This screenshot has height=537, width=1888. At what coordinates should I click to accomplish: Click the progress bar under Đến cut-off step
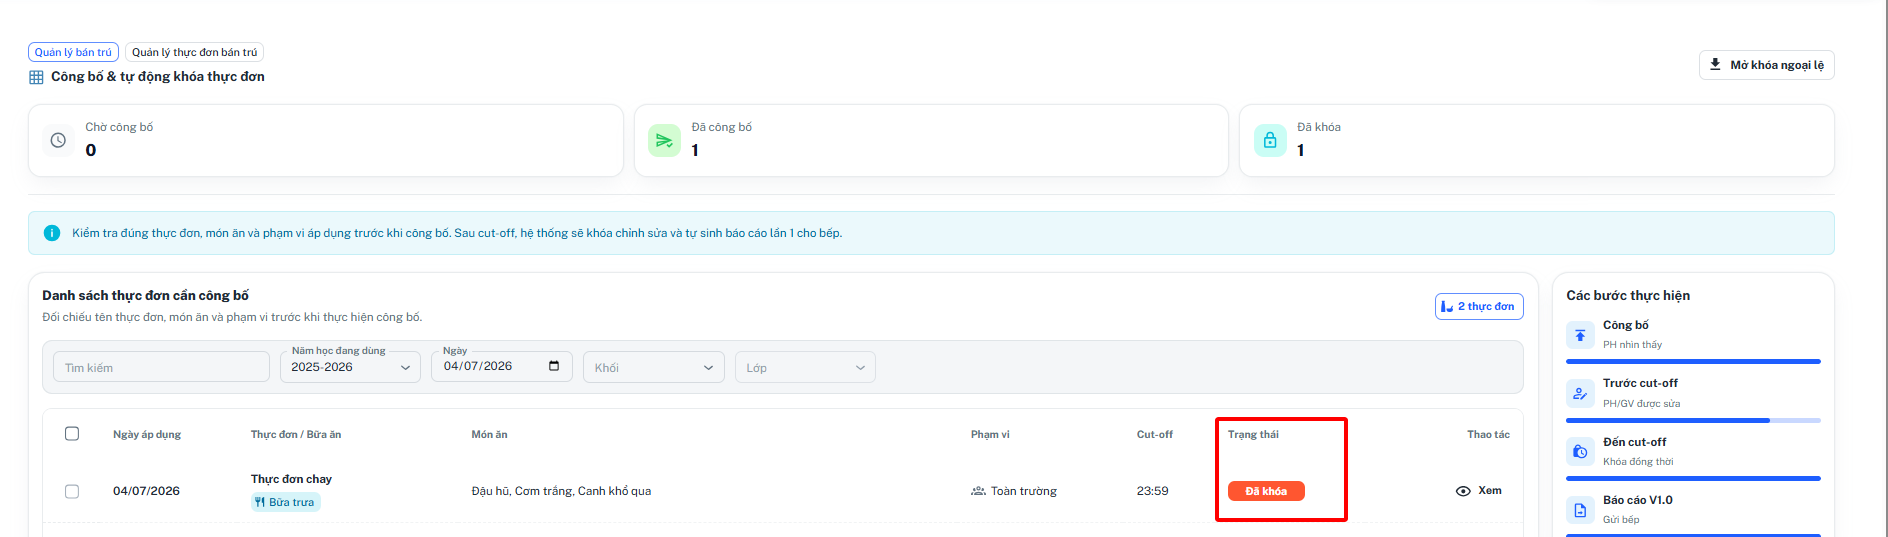(1693, 479)
